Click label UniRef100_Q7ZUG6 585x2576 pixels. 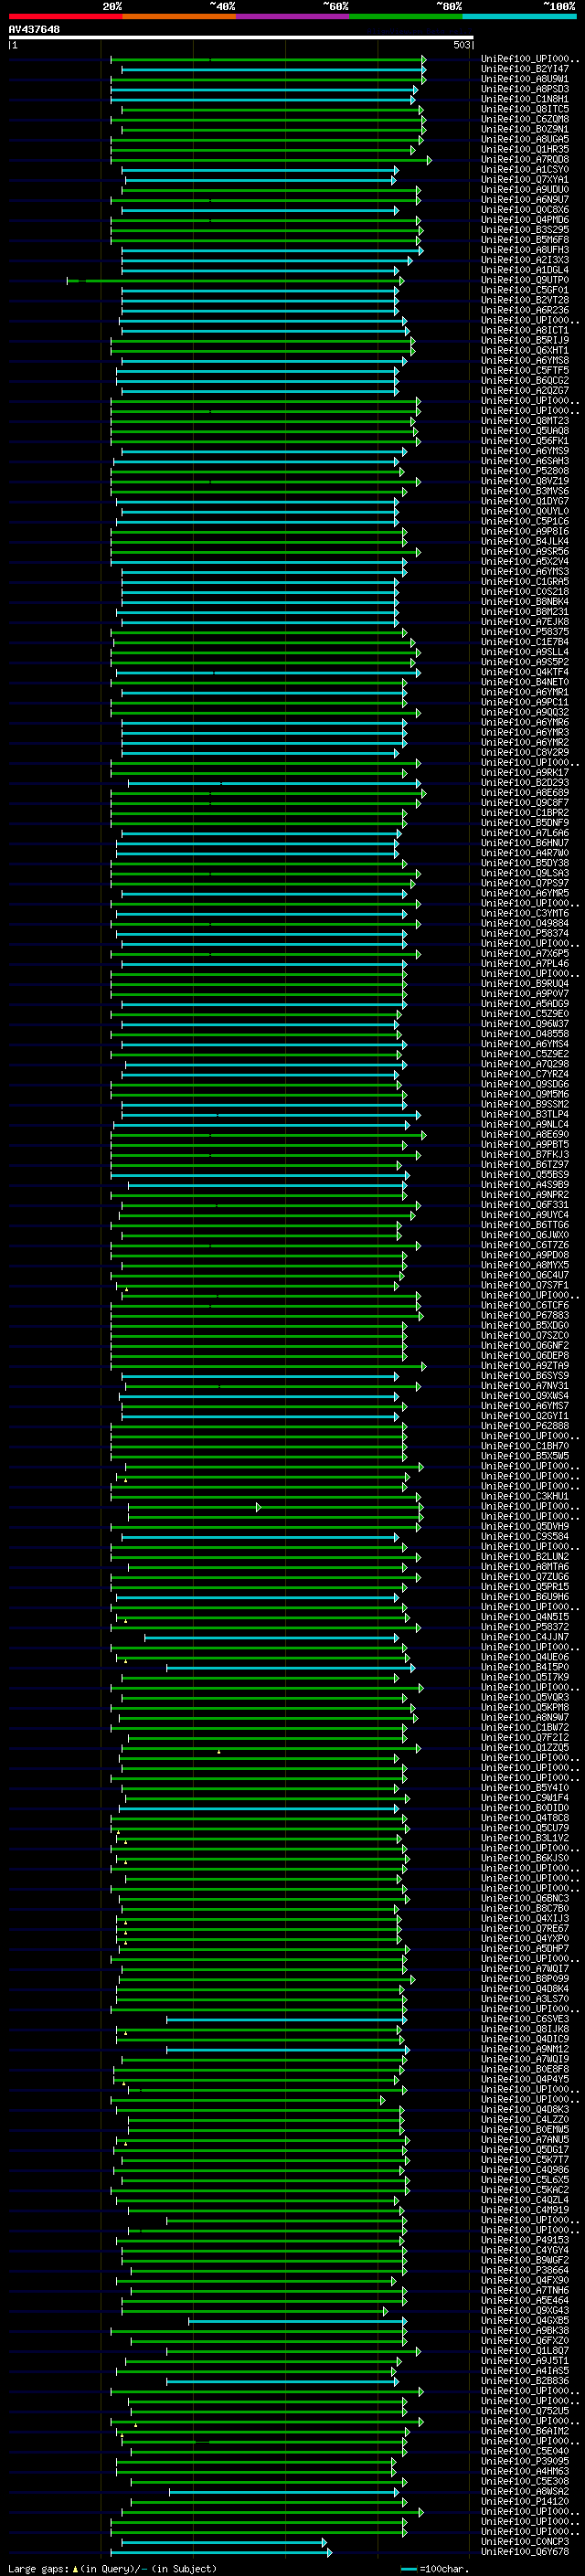tap(524, 1577)
